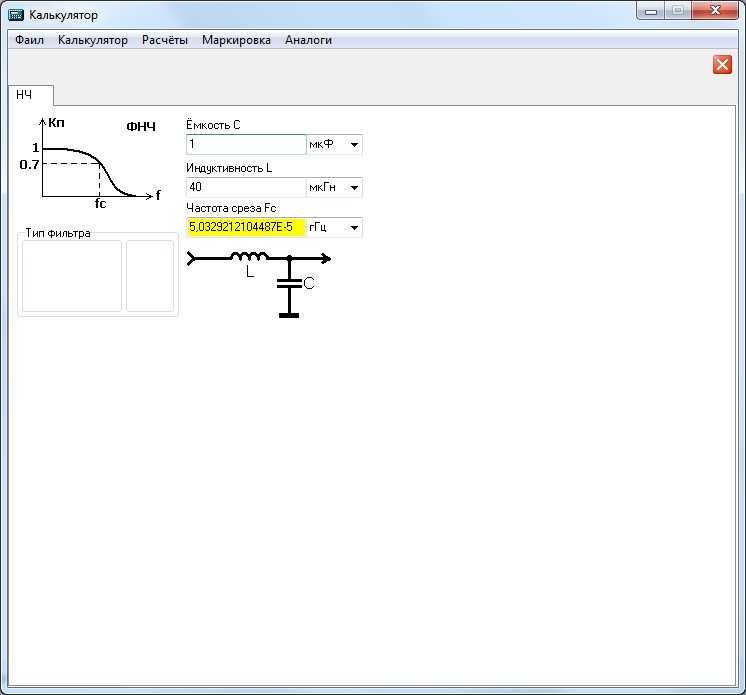Select the НЧ tab
The height and width of the screenshot is (695, 746).
click(25, 95)
